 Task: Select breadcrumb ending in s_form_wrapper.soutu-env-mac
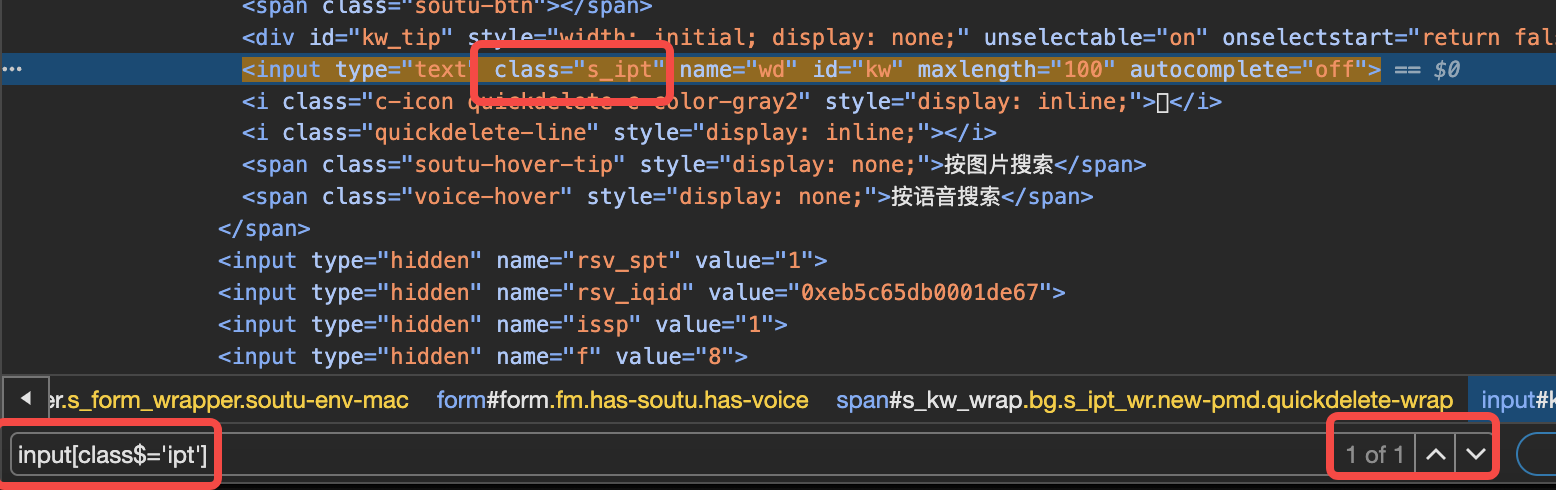click(x=228, y=401)
